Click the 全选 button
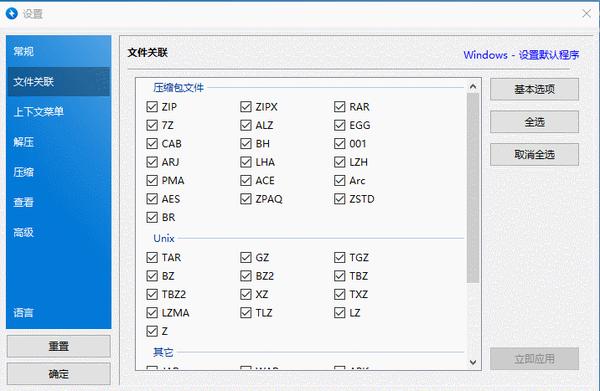The image size is (600, 391). [x=534, y=122]
